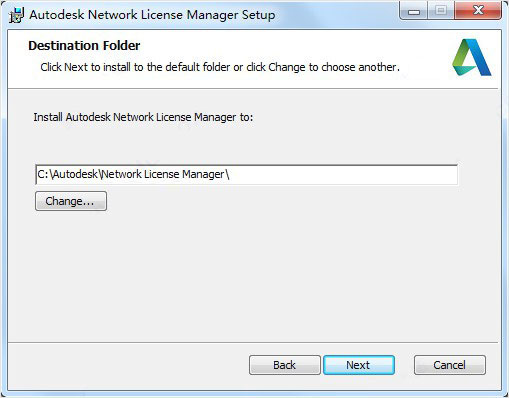509x398 pixels.
Task: Close the setup window with the red X
Action: tap(478, 11)
